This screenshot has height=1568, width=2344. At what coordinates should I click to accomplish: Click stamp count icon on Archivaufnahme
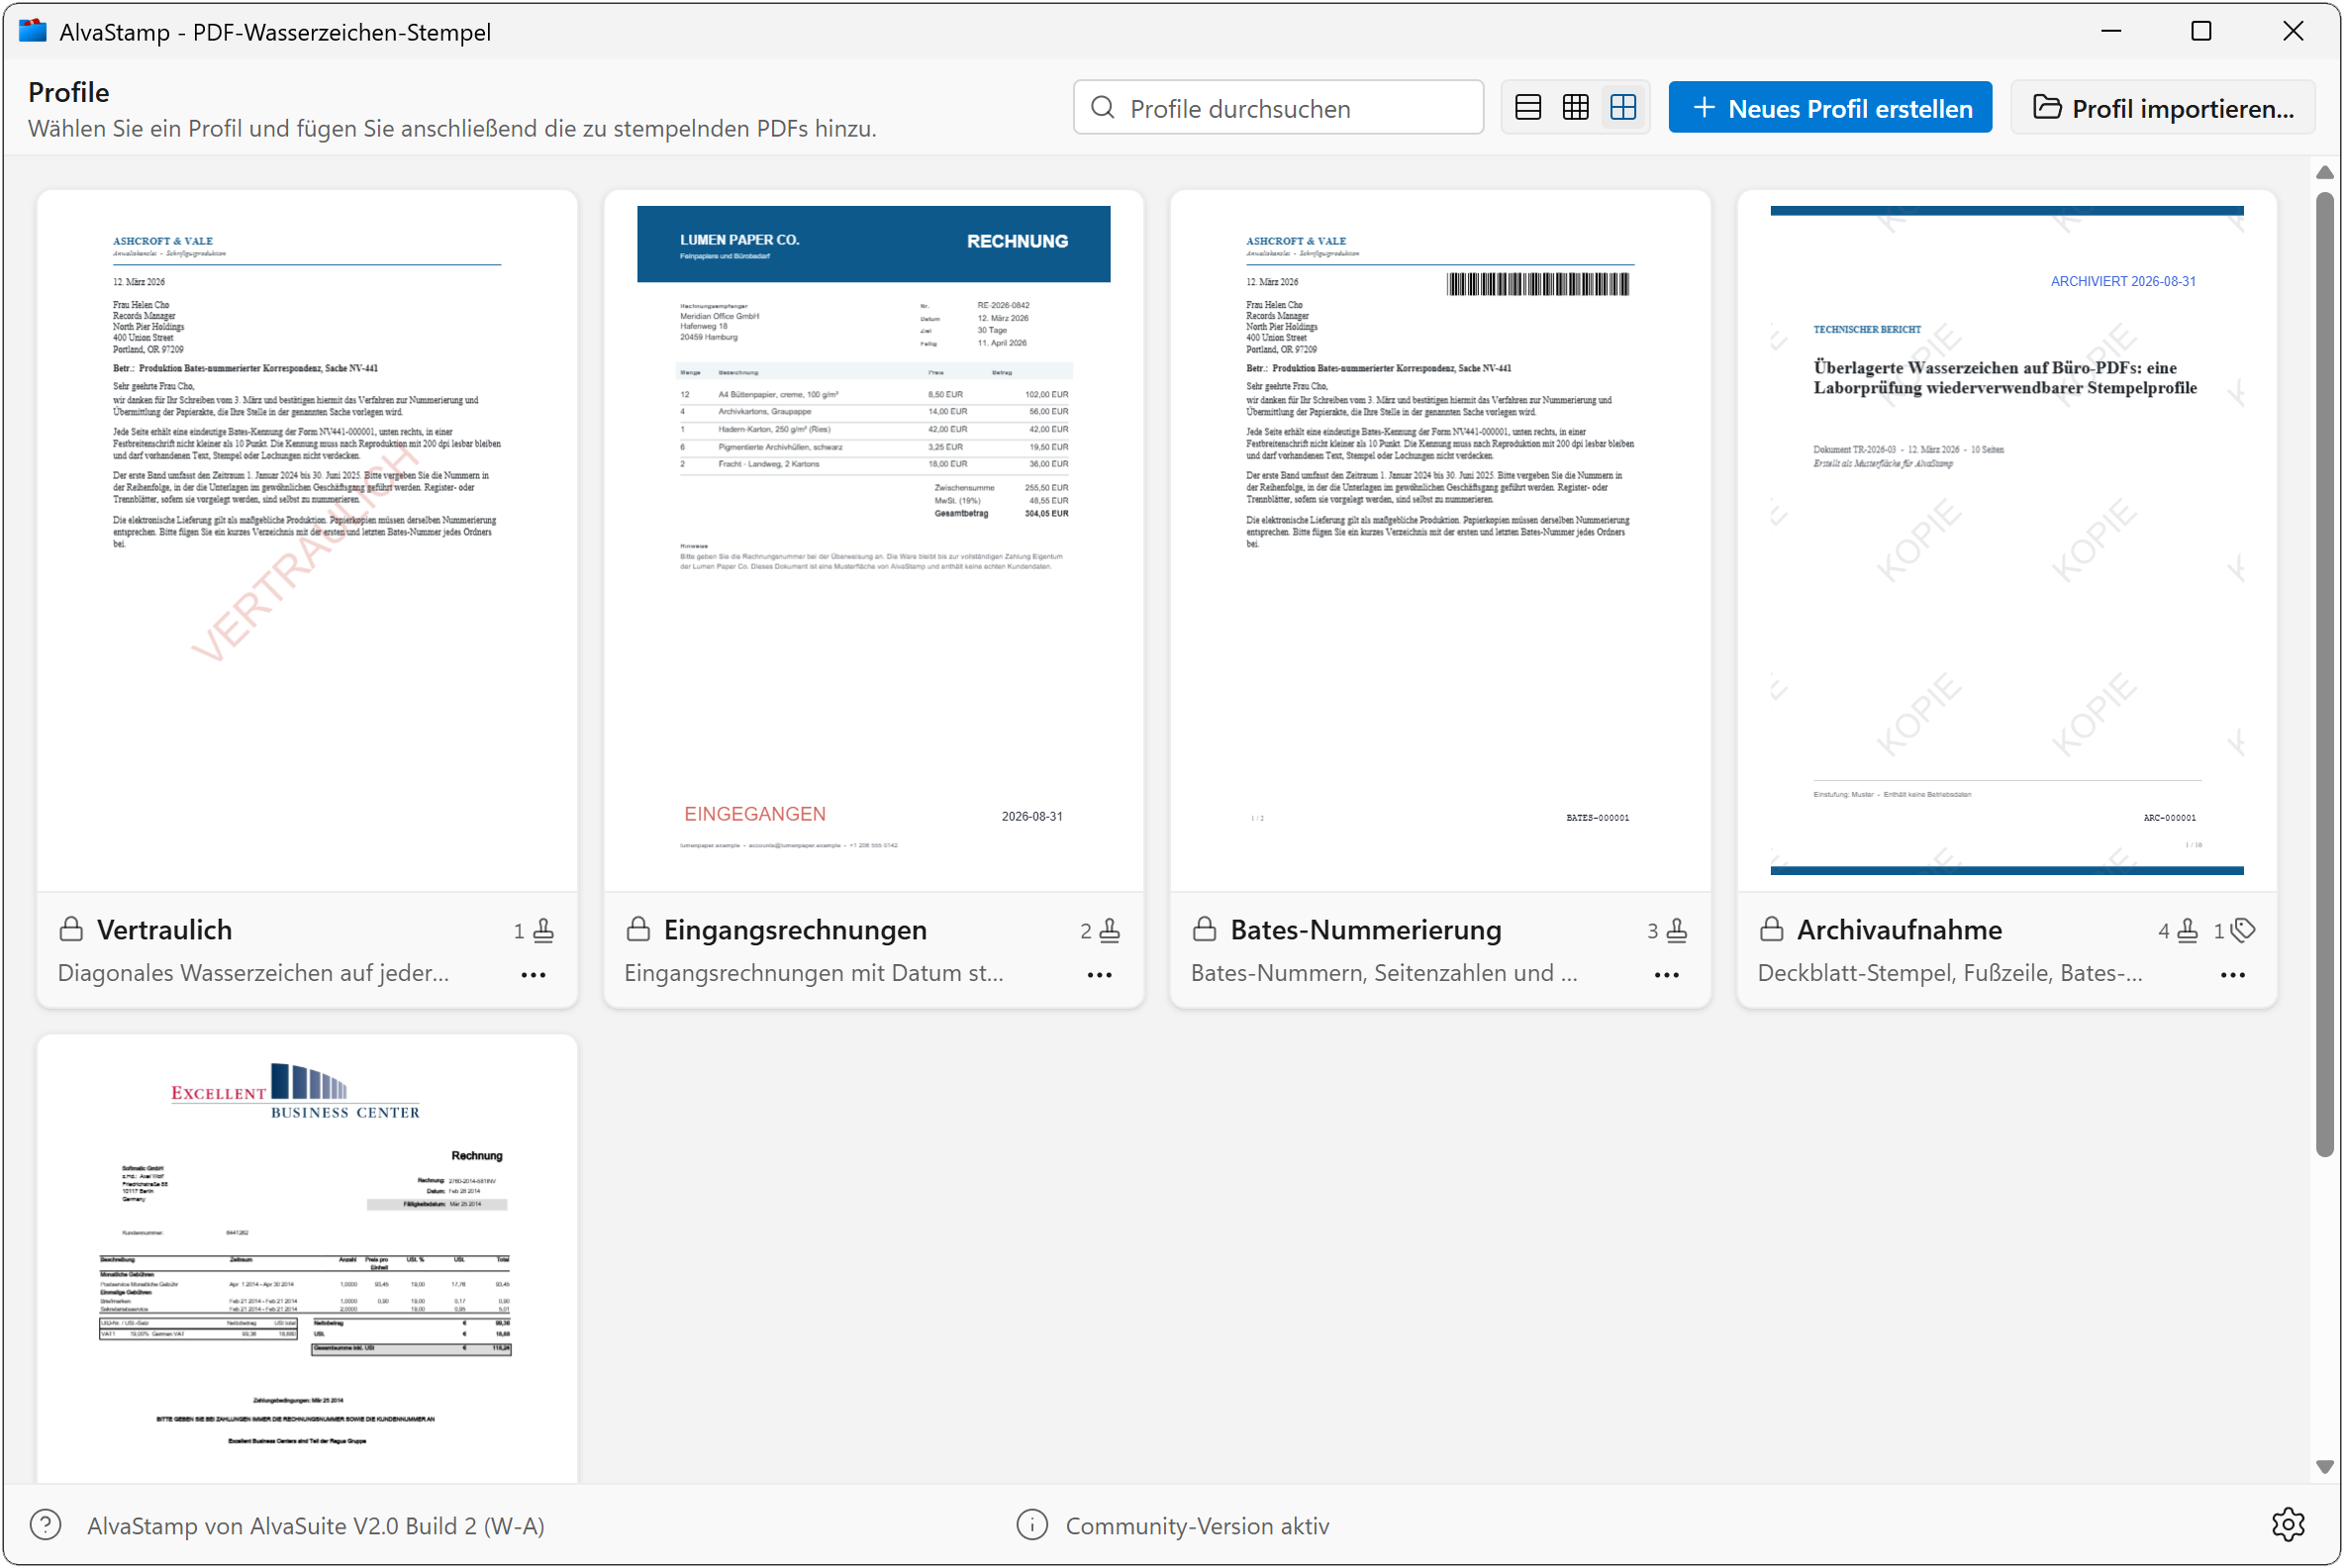pyautogui.click(x=2188, y=931)
